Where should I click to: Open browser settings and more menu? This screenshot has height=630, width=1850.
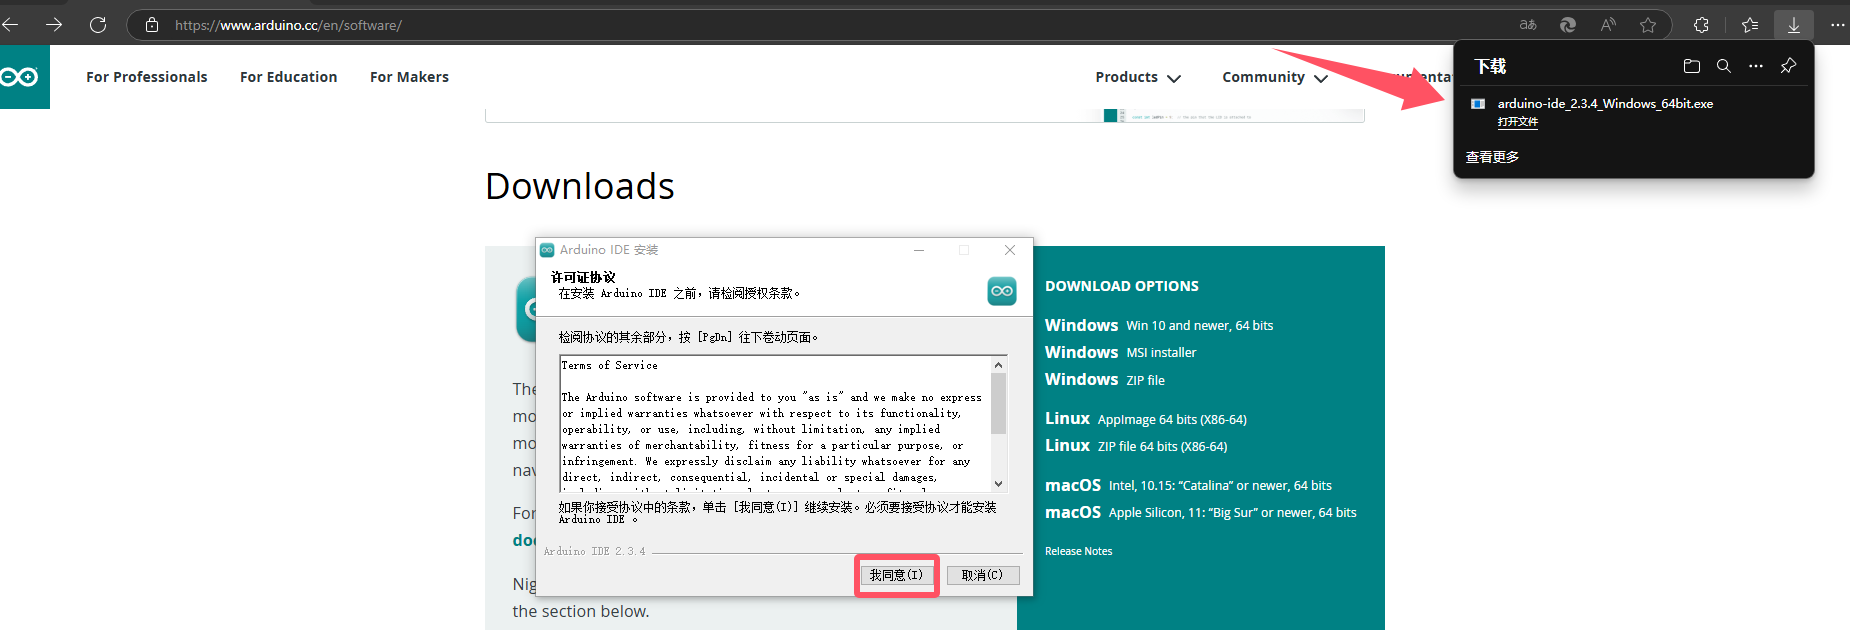[1837, 25]
